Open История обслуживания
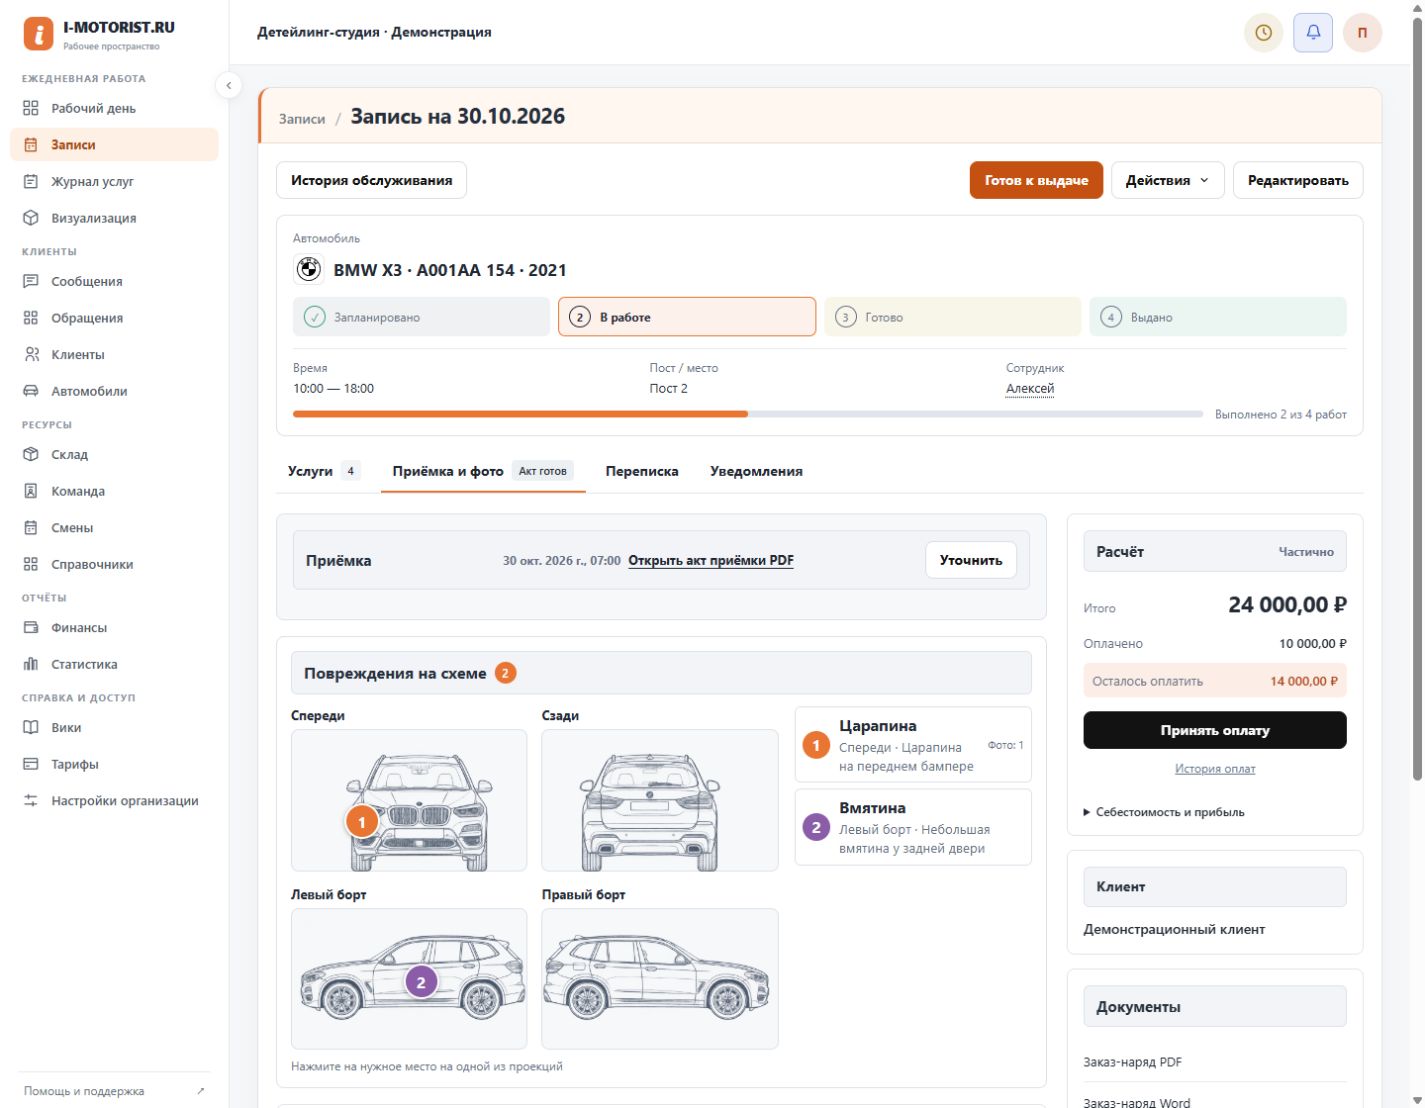The width and height of the screenshot is (1425, 1108). point(371,180)
